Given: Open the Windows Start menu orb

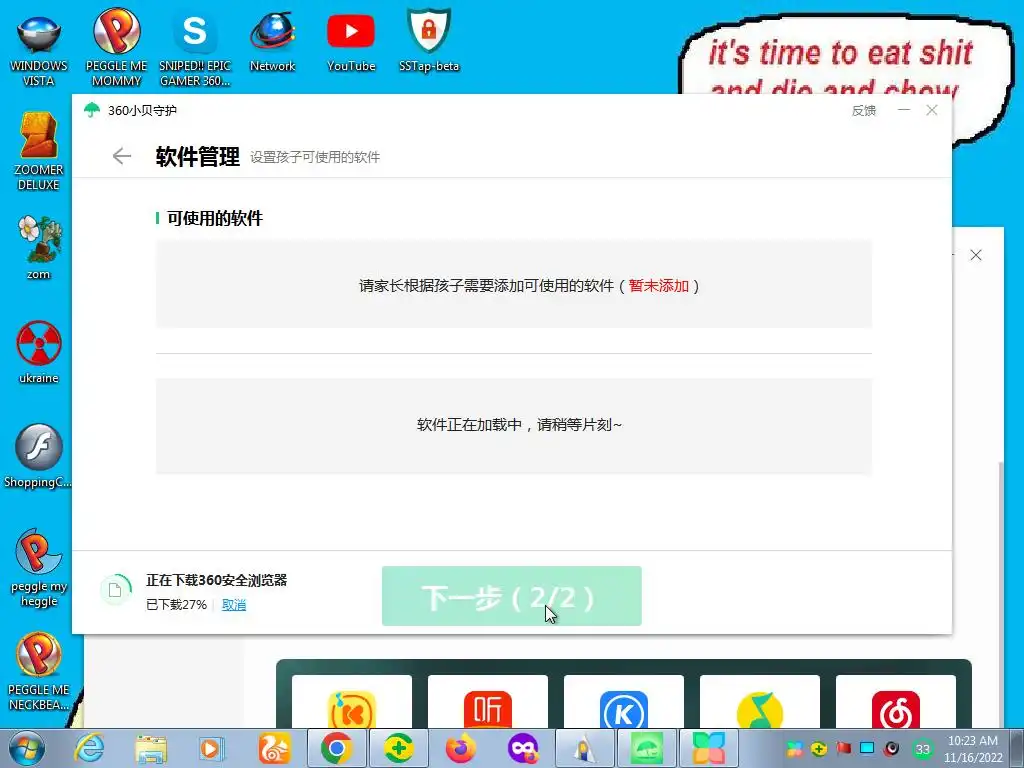Looking at the screenshot, I should point(27,748).
